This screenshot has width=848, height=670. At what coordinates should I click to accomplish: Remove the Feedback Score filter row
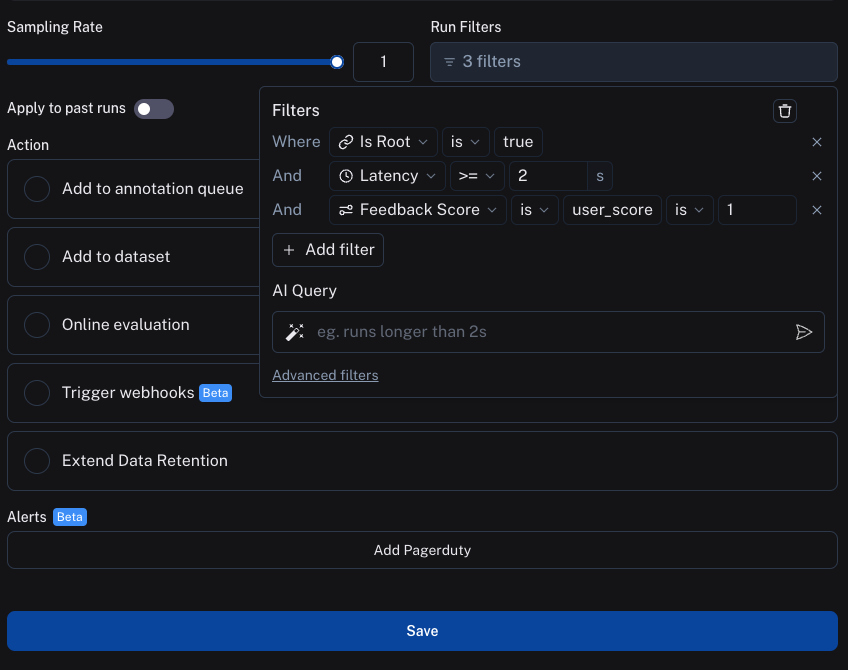[x=816, y=210]
